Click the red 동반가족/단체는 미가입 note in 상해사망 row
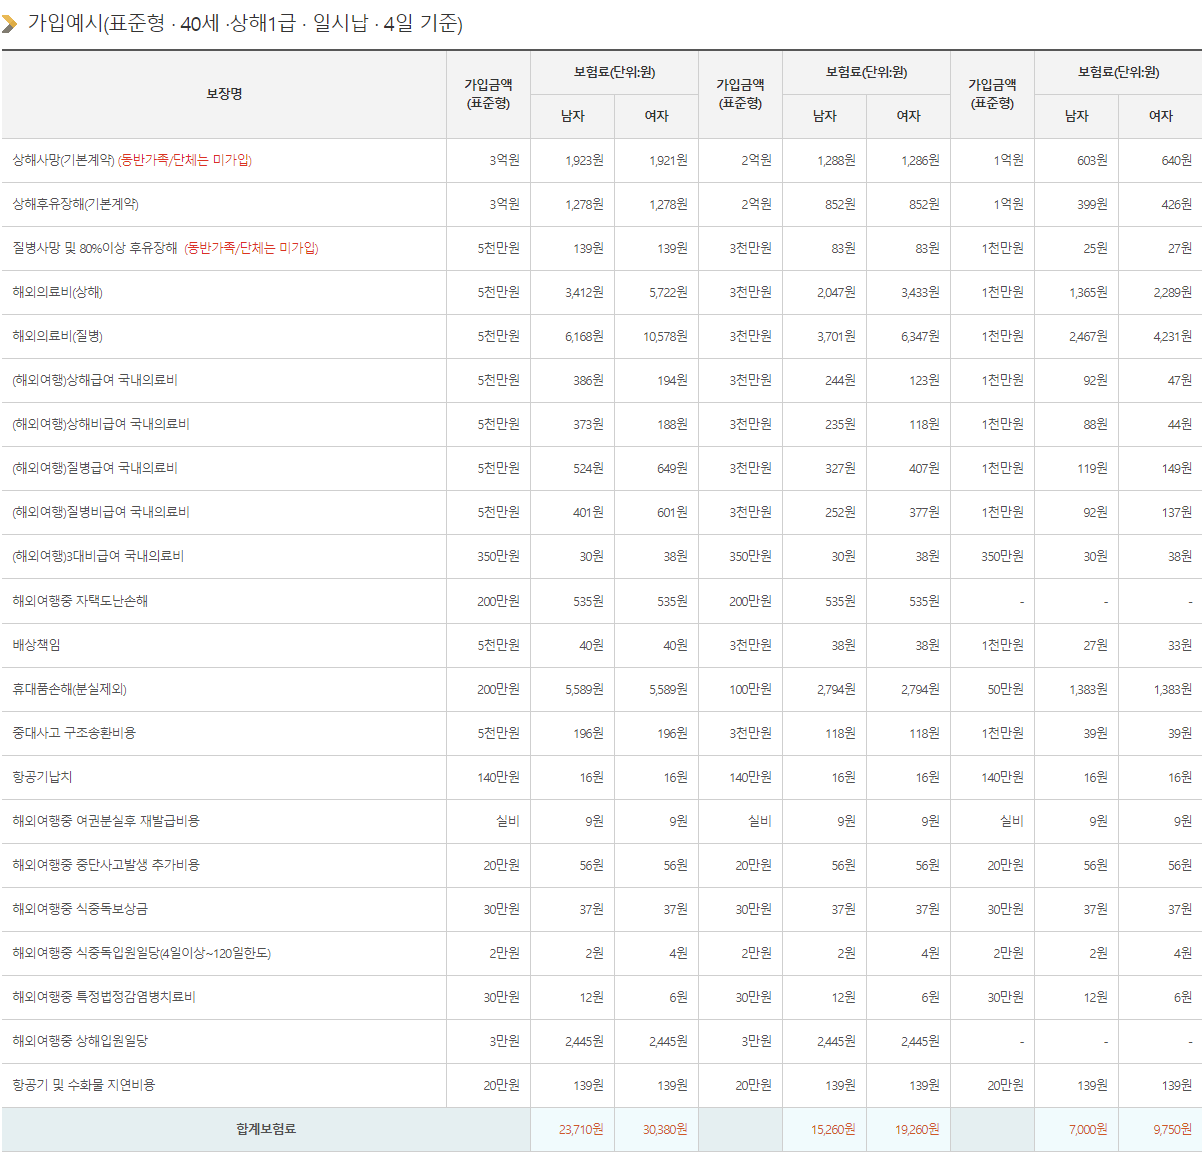The height and width of the screenshot is (1156, 1202). pos(185,160)
